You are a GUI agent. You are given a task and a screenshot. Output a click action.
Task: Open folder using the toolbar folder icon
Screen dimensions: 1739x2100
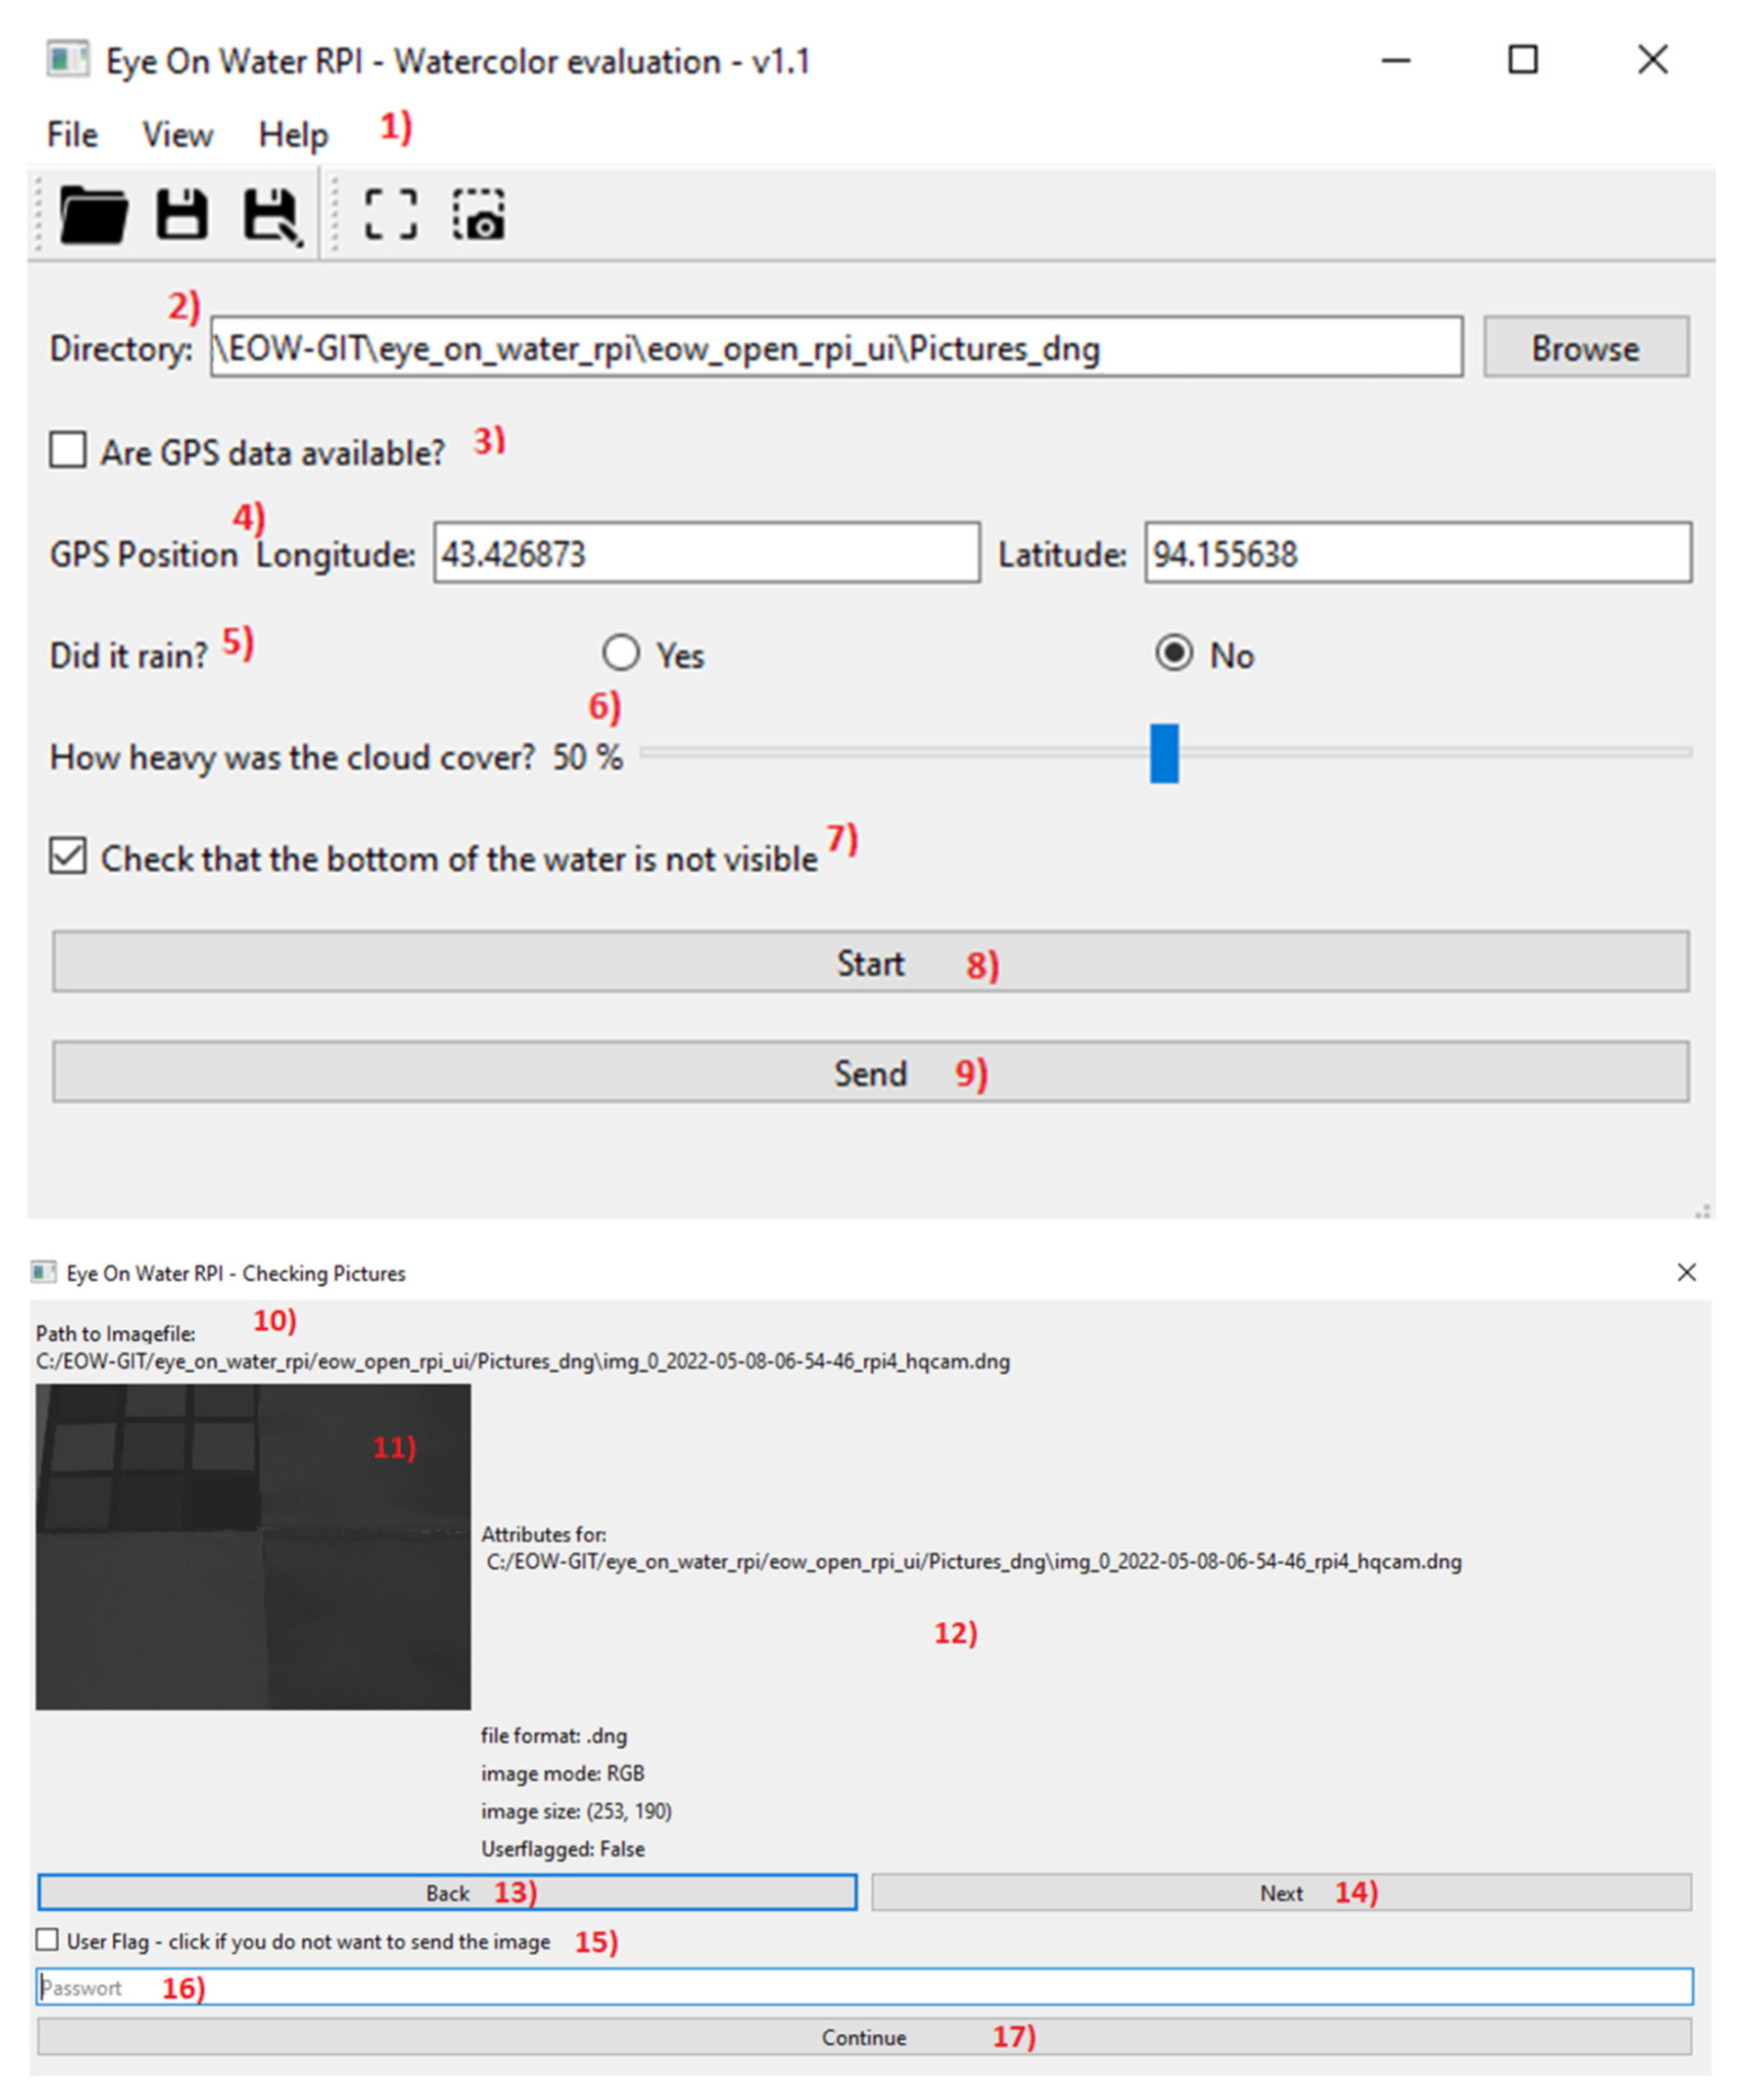(x=93, y=215)
